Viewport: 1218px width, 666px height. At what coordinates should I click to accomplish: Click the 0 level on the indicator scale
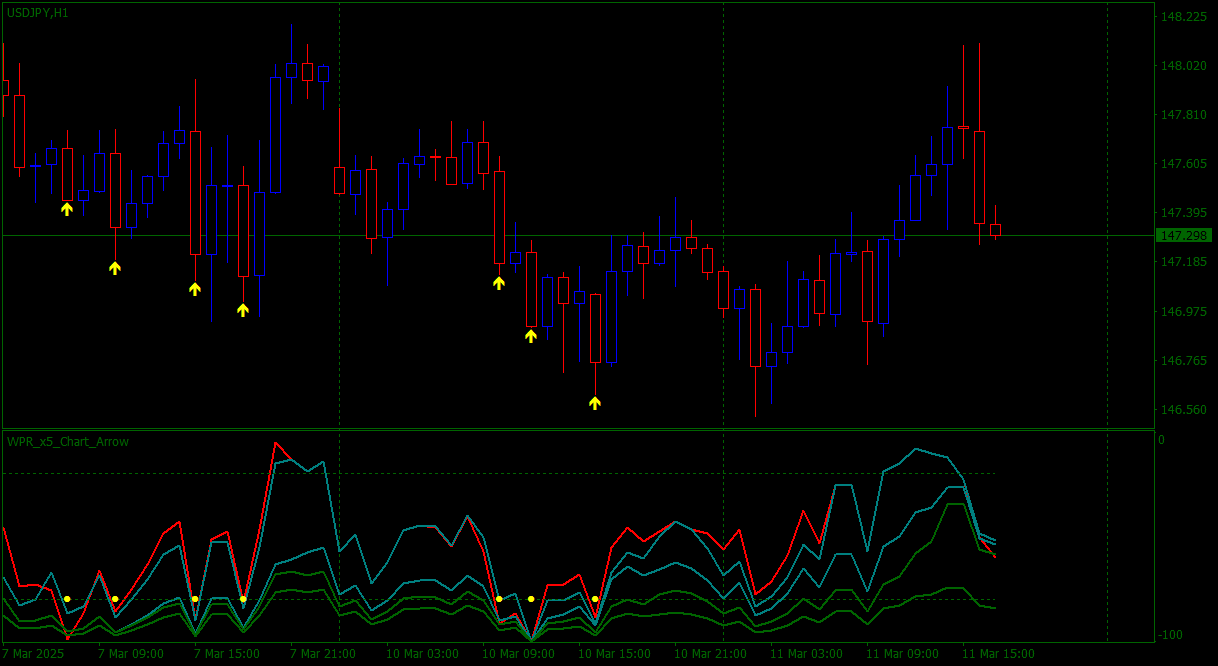(1161, 440)
